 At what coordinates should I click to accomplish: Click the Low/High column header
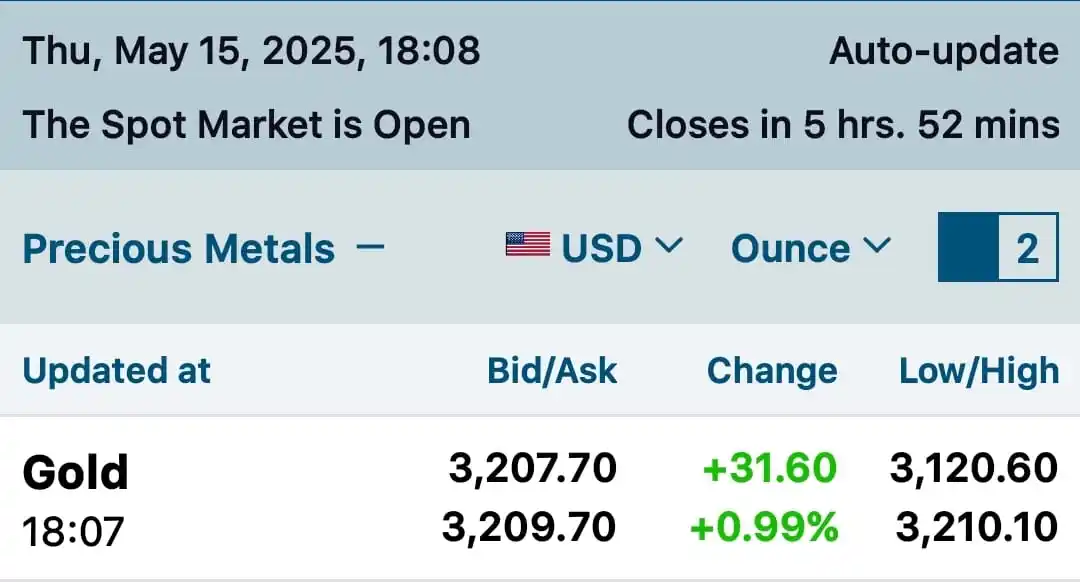[x=979, y=371]
